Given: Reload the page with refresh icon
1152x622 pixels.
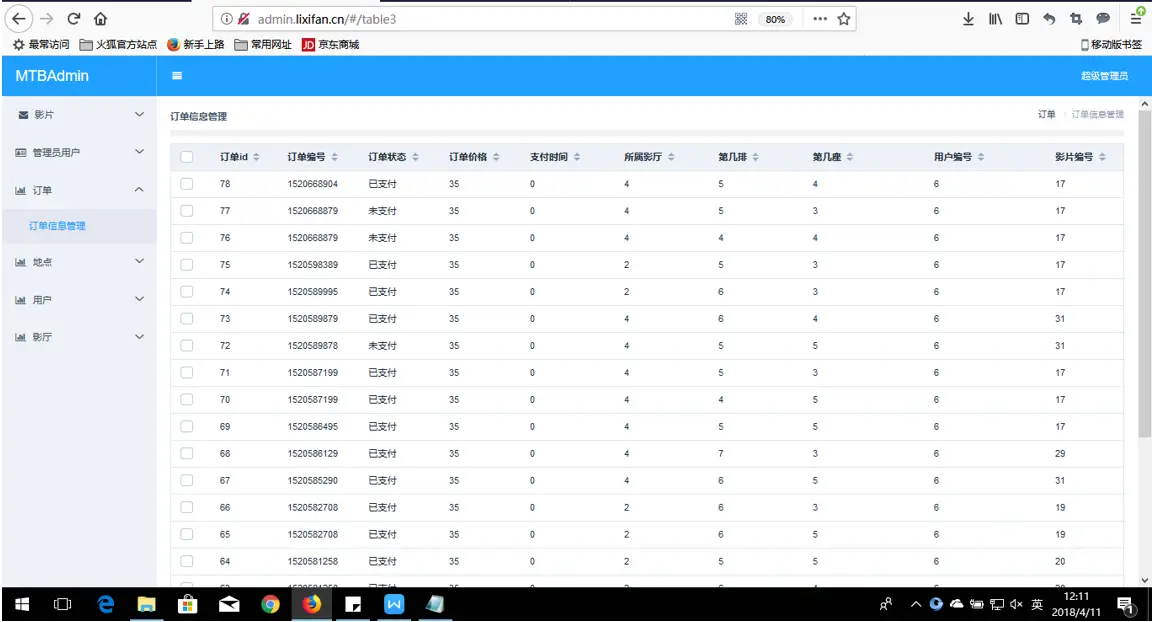Looking at the screenshot, I should [x=73, y=19].
